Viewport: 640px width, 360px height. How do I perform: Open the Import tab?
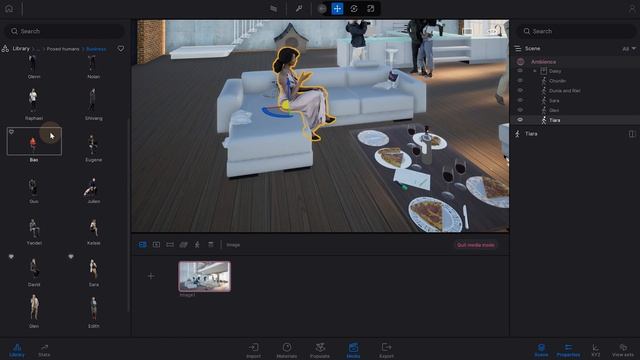[x=253, y=350]
